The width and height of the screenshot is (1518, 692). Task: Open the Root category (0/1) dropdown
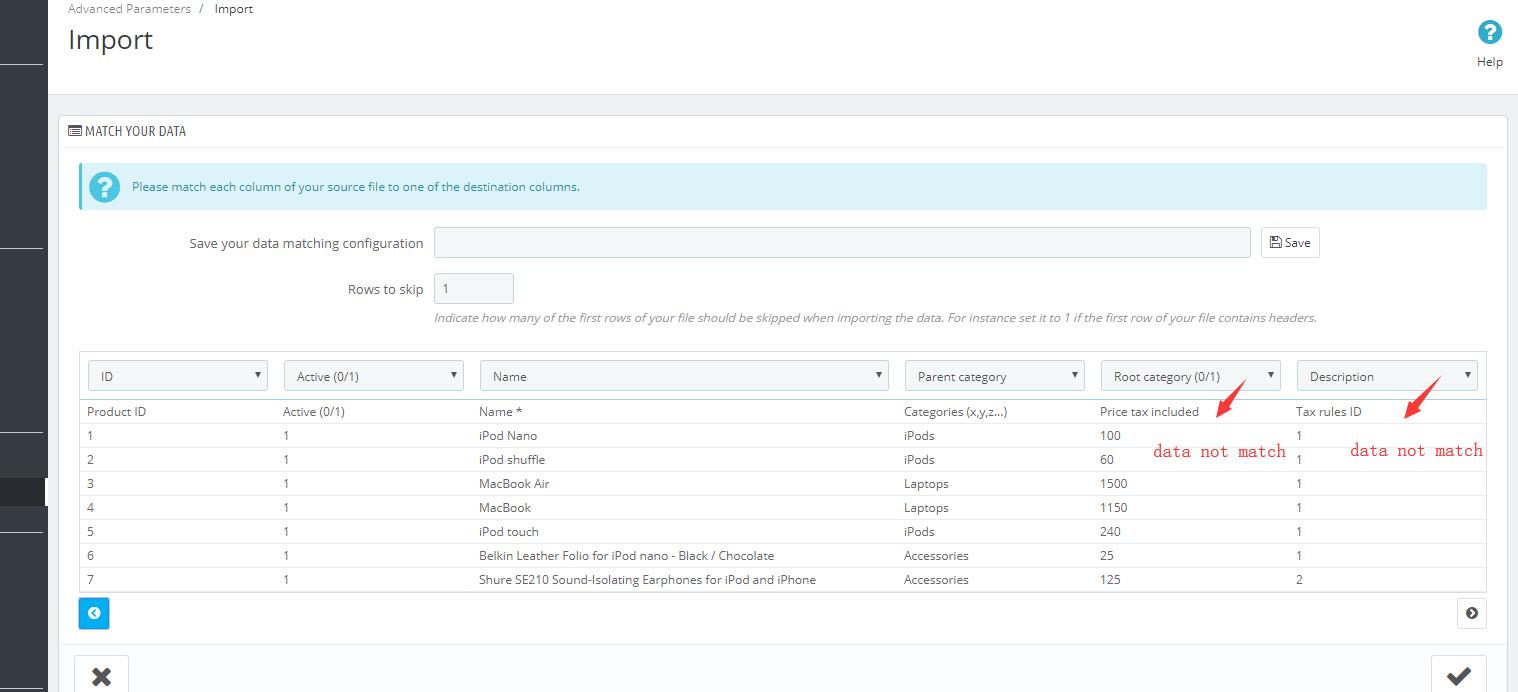(x=1191, y=376)
